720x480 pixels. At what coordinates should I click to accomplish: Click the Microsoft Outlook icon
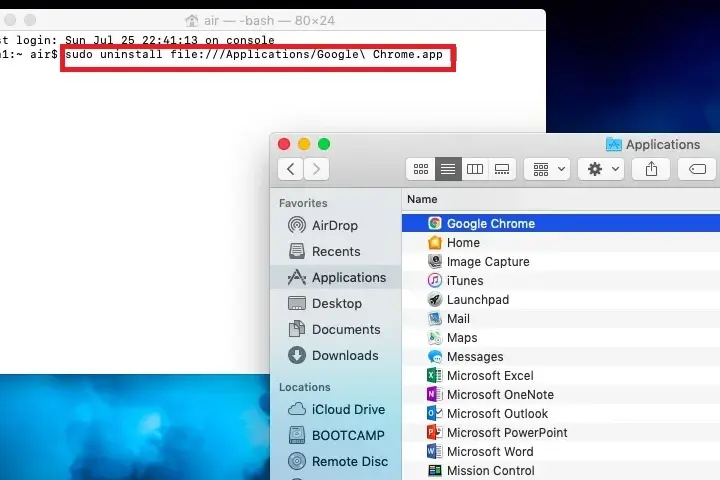434,413
